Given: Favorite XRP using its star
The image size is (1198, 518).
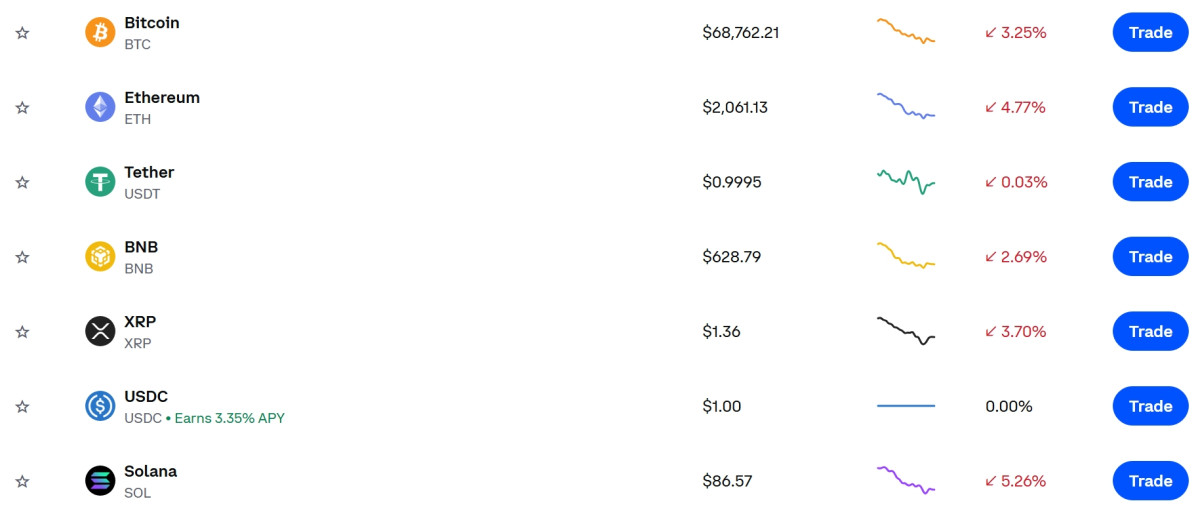Looking at the screenshot, I should click(23, 331).
